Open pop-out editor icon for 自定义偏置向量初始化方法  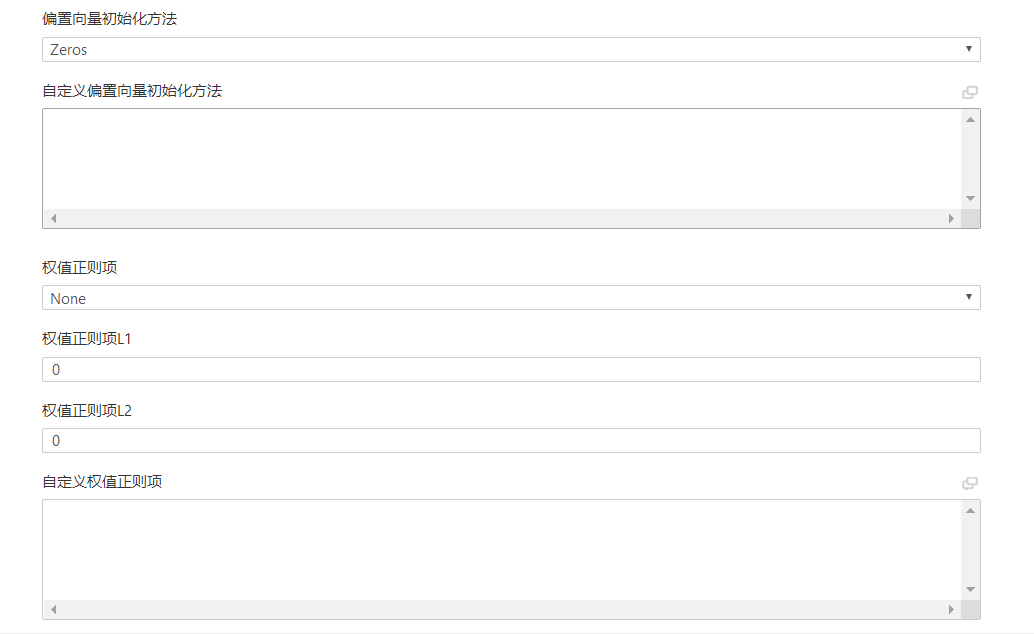pos(969,92)
